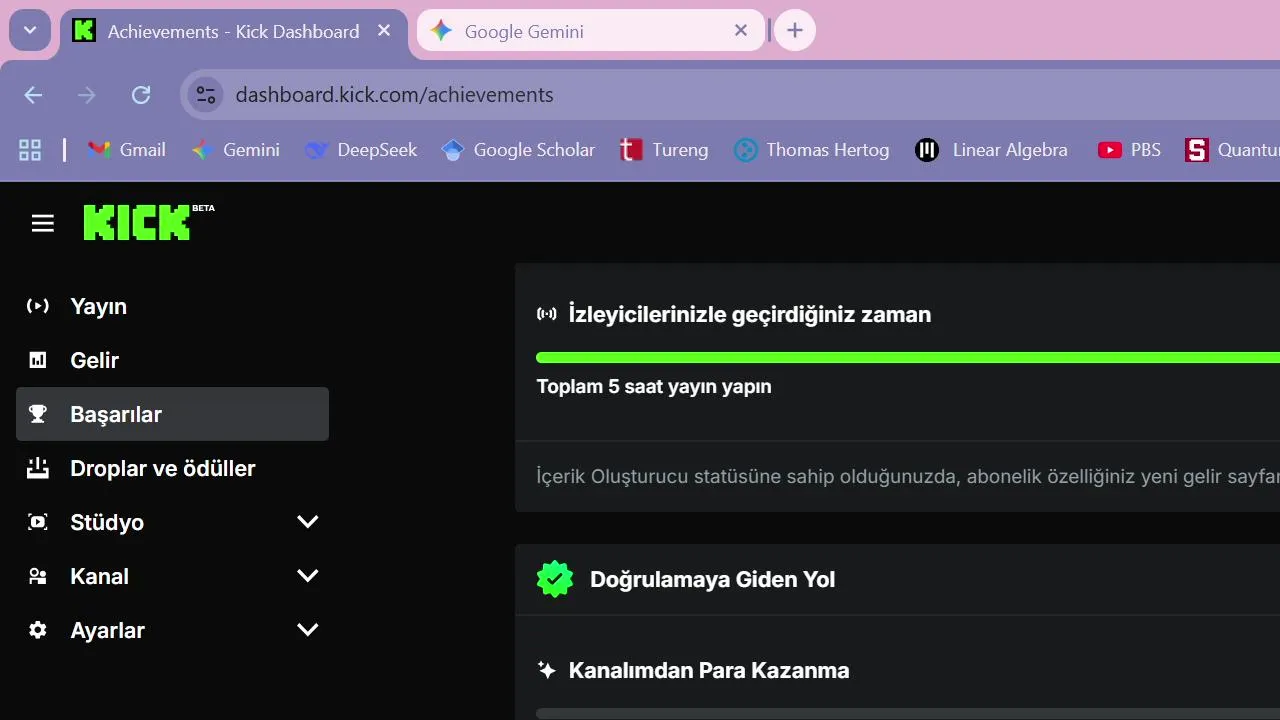
Task: Open the Thomas Hertog bookmark
Action: (811, 150)
